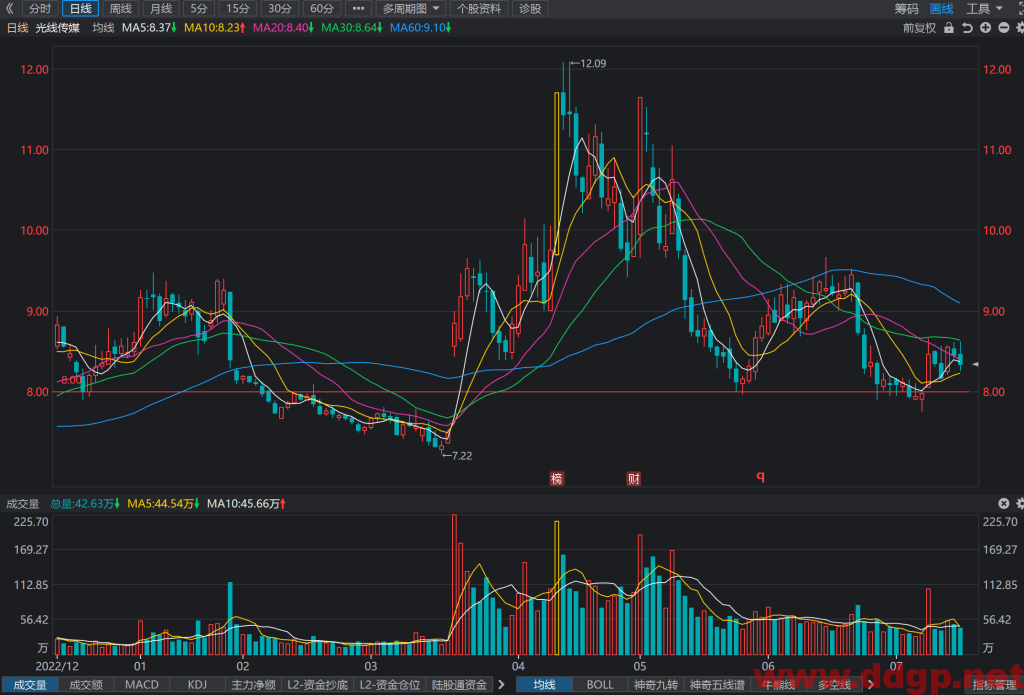Zoom in chart with plus icon
The image size is (1024, 695).
[985, 28]
